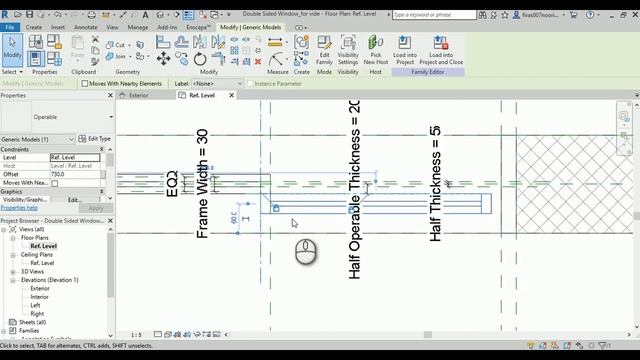The height and width of the screenshot is (360, 640).
Task: Expand the 3D Views tree node
Action: point(13,271)
